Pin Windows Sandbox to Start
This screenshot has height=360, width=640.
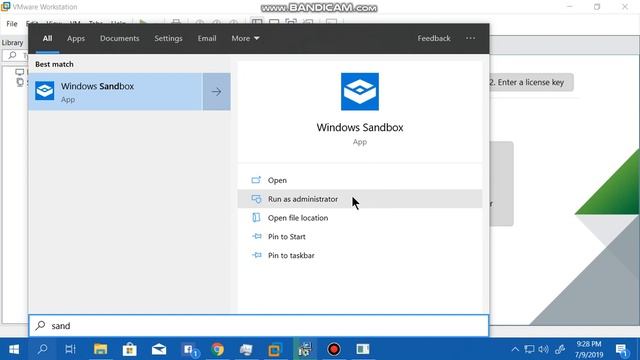point(287,236)
